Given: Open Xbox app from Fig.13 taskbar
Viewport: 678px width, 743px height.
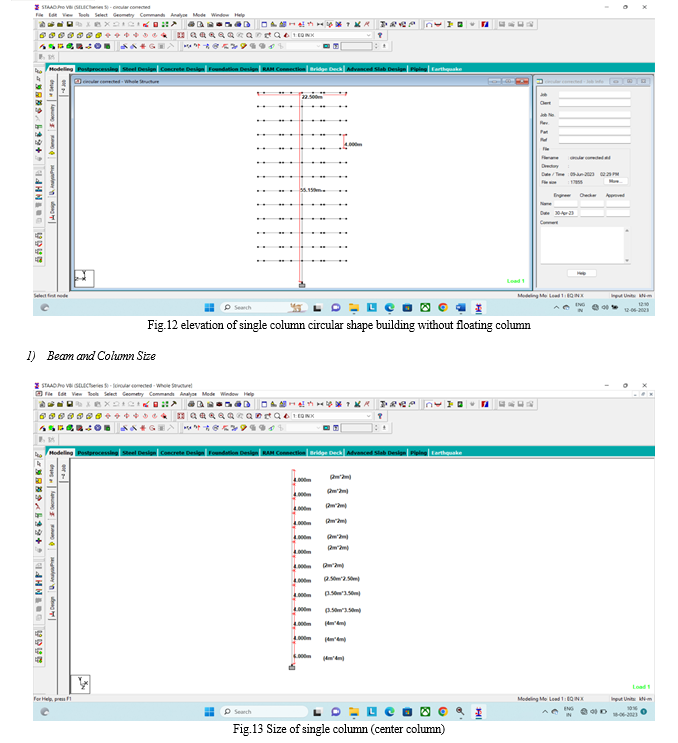Looking at the screenshot, I should tap(425, 712).
